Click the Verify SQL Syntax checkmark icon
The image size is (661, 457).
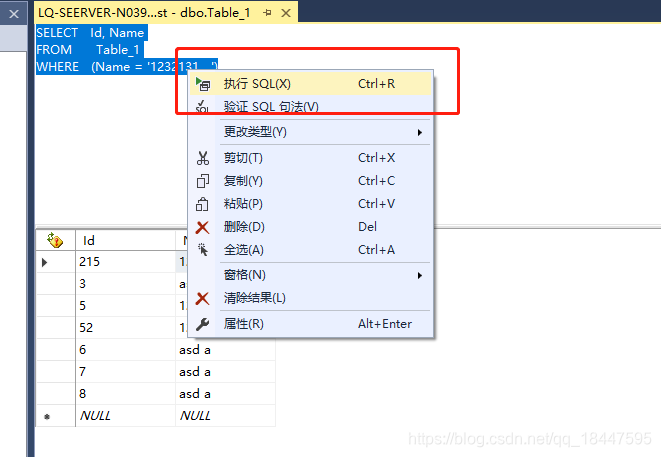coord(203,106)
